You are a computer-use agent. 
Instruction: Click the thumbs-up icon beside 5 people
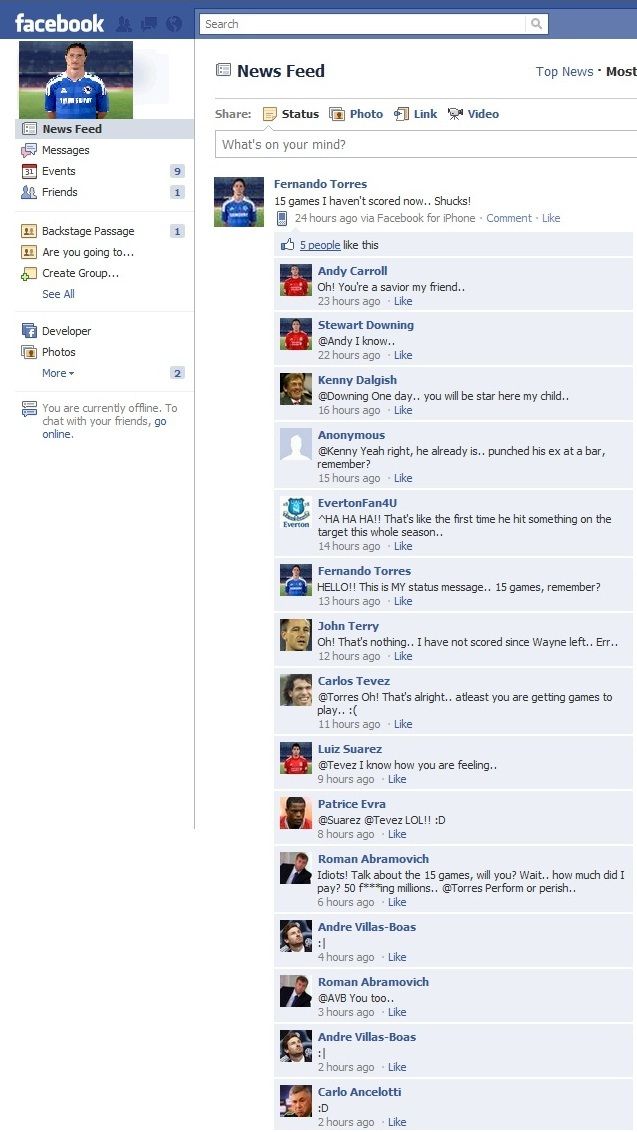(288, 245)
